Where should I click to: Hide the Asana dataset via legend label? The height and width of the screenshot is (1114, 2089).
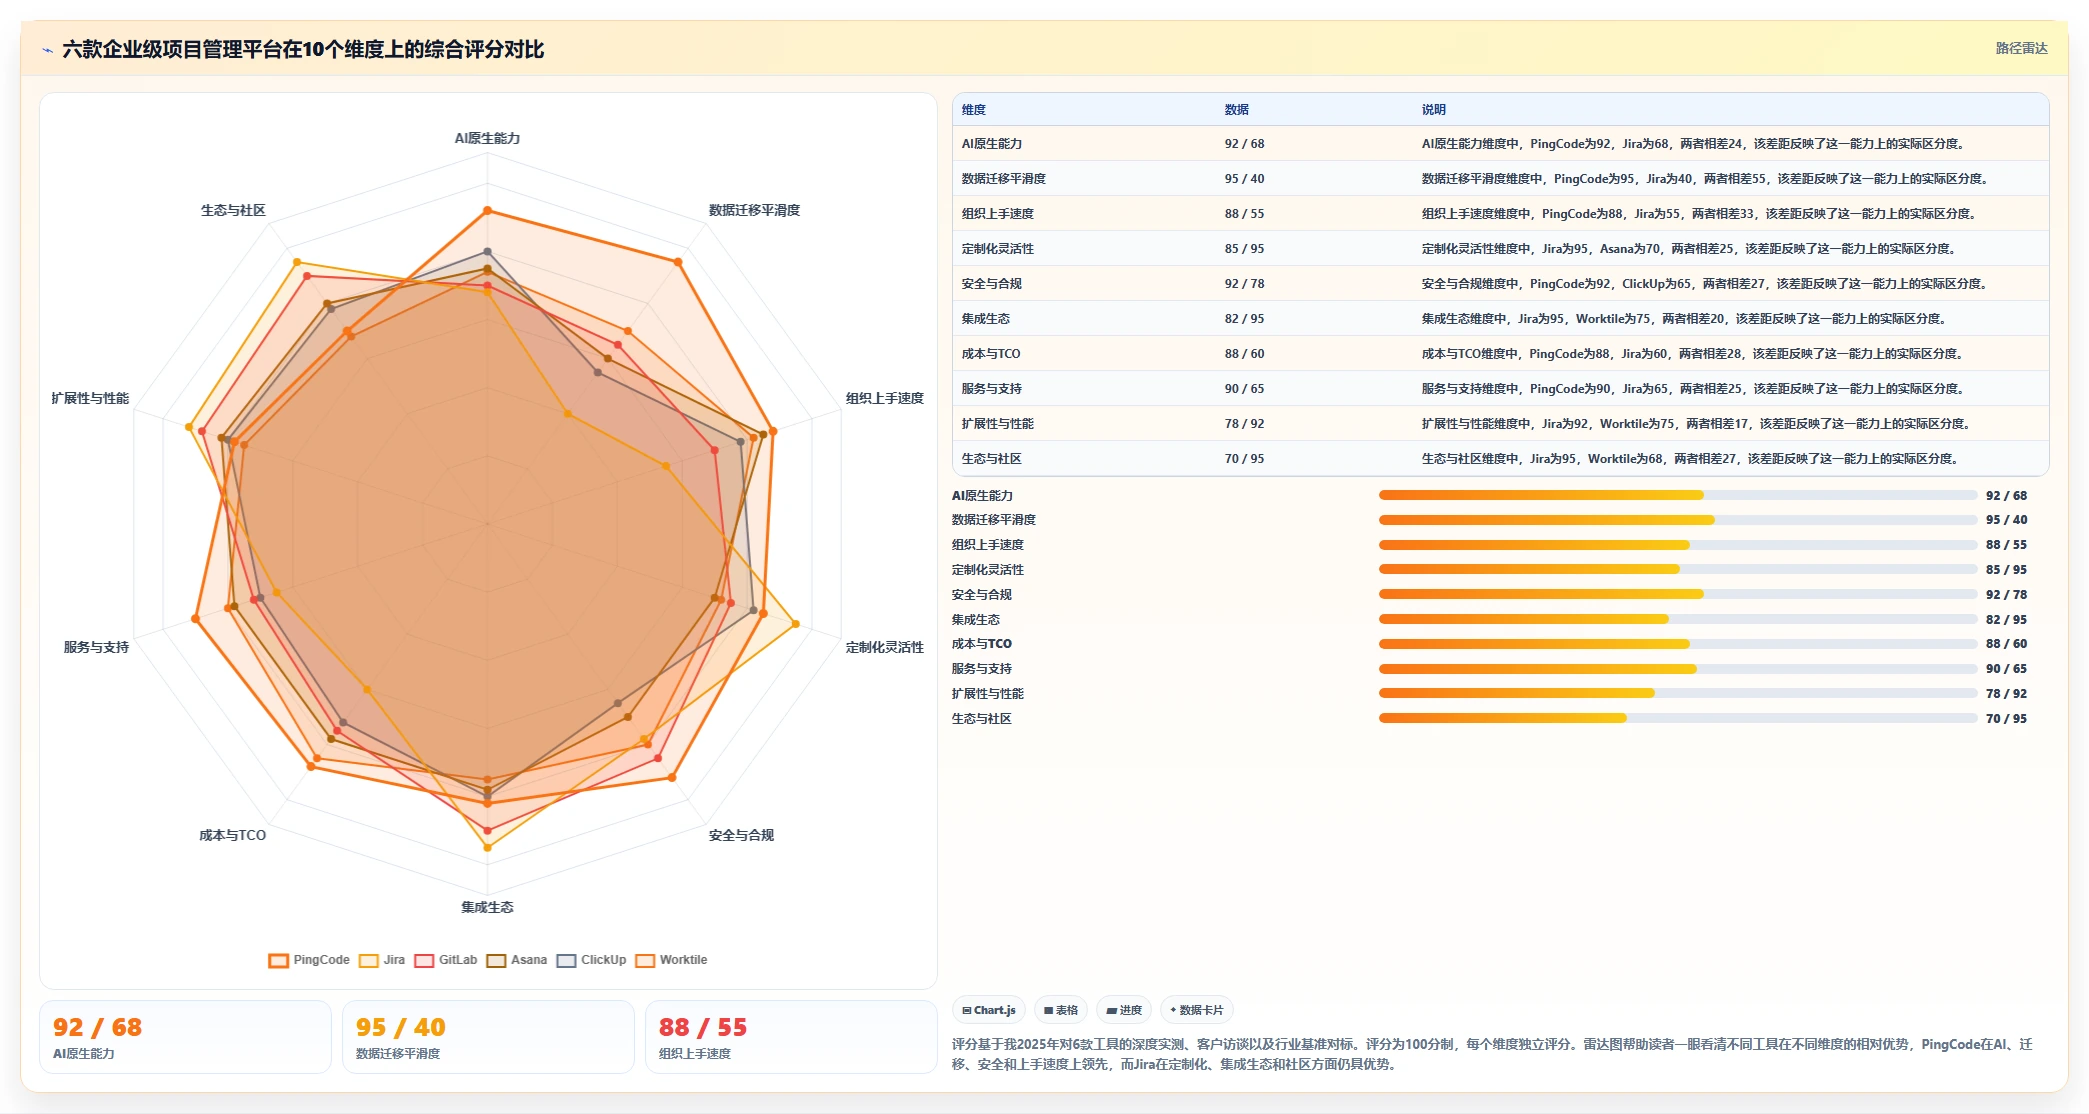coord(529,960)
